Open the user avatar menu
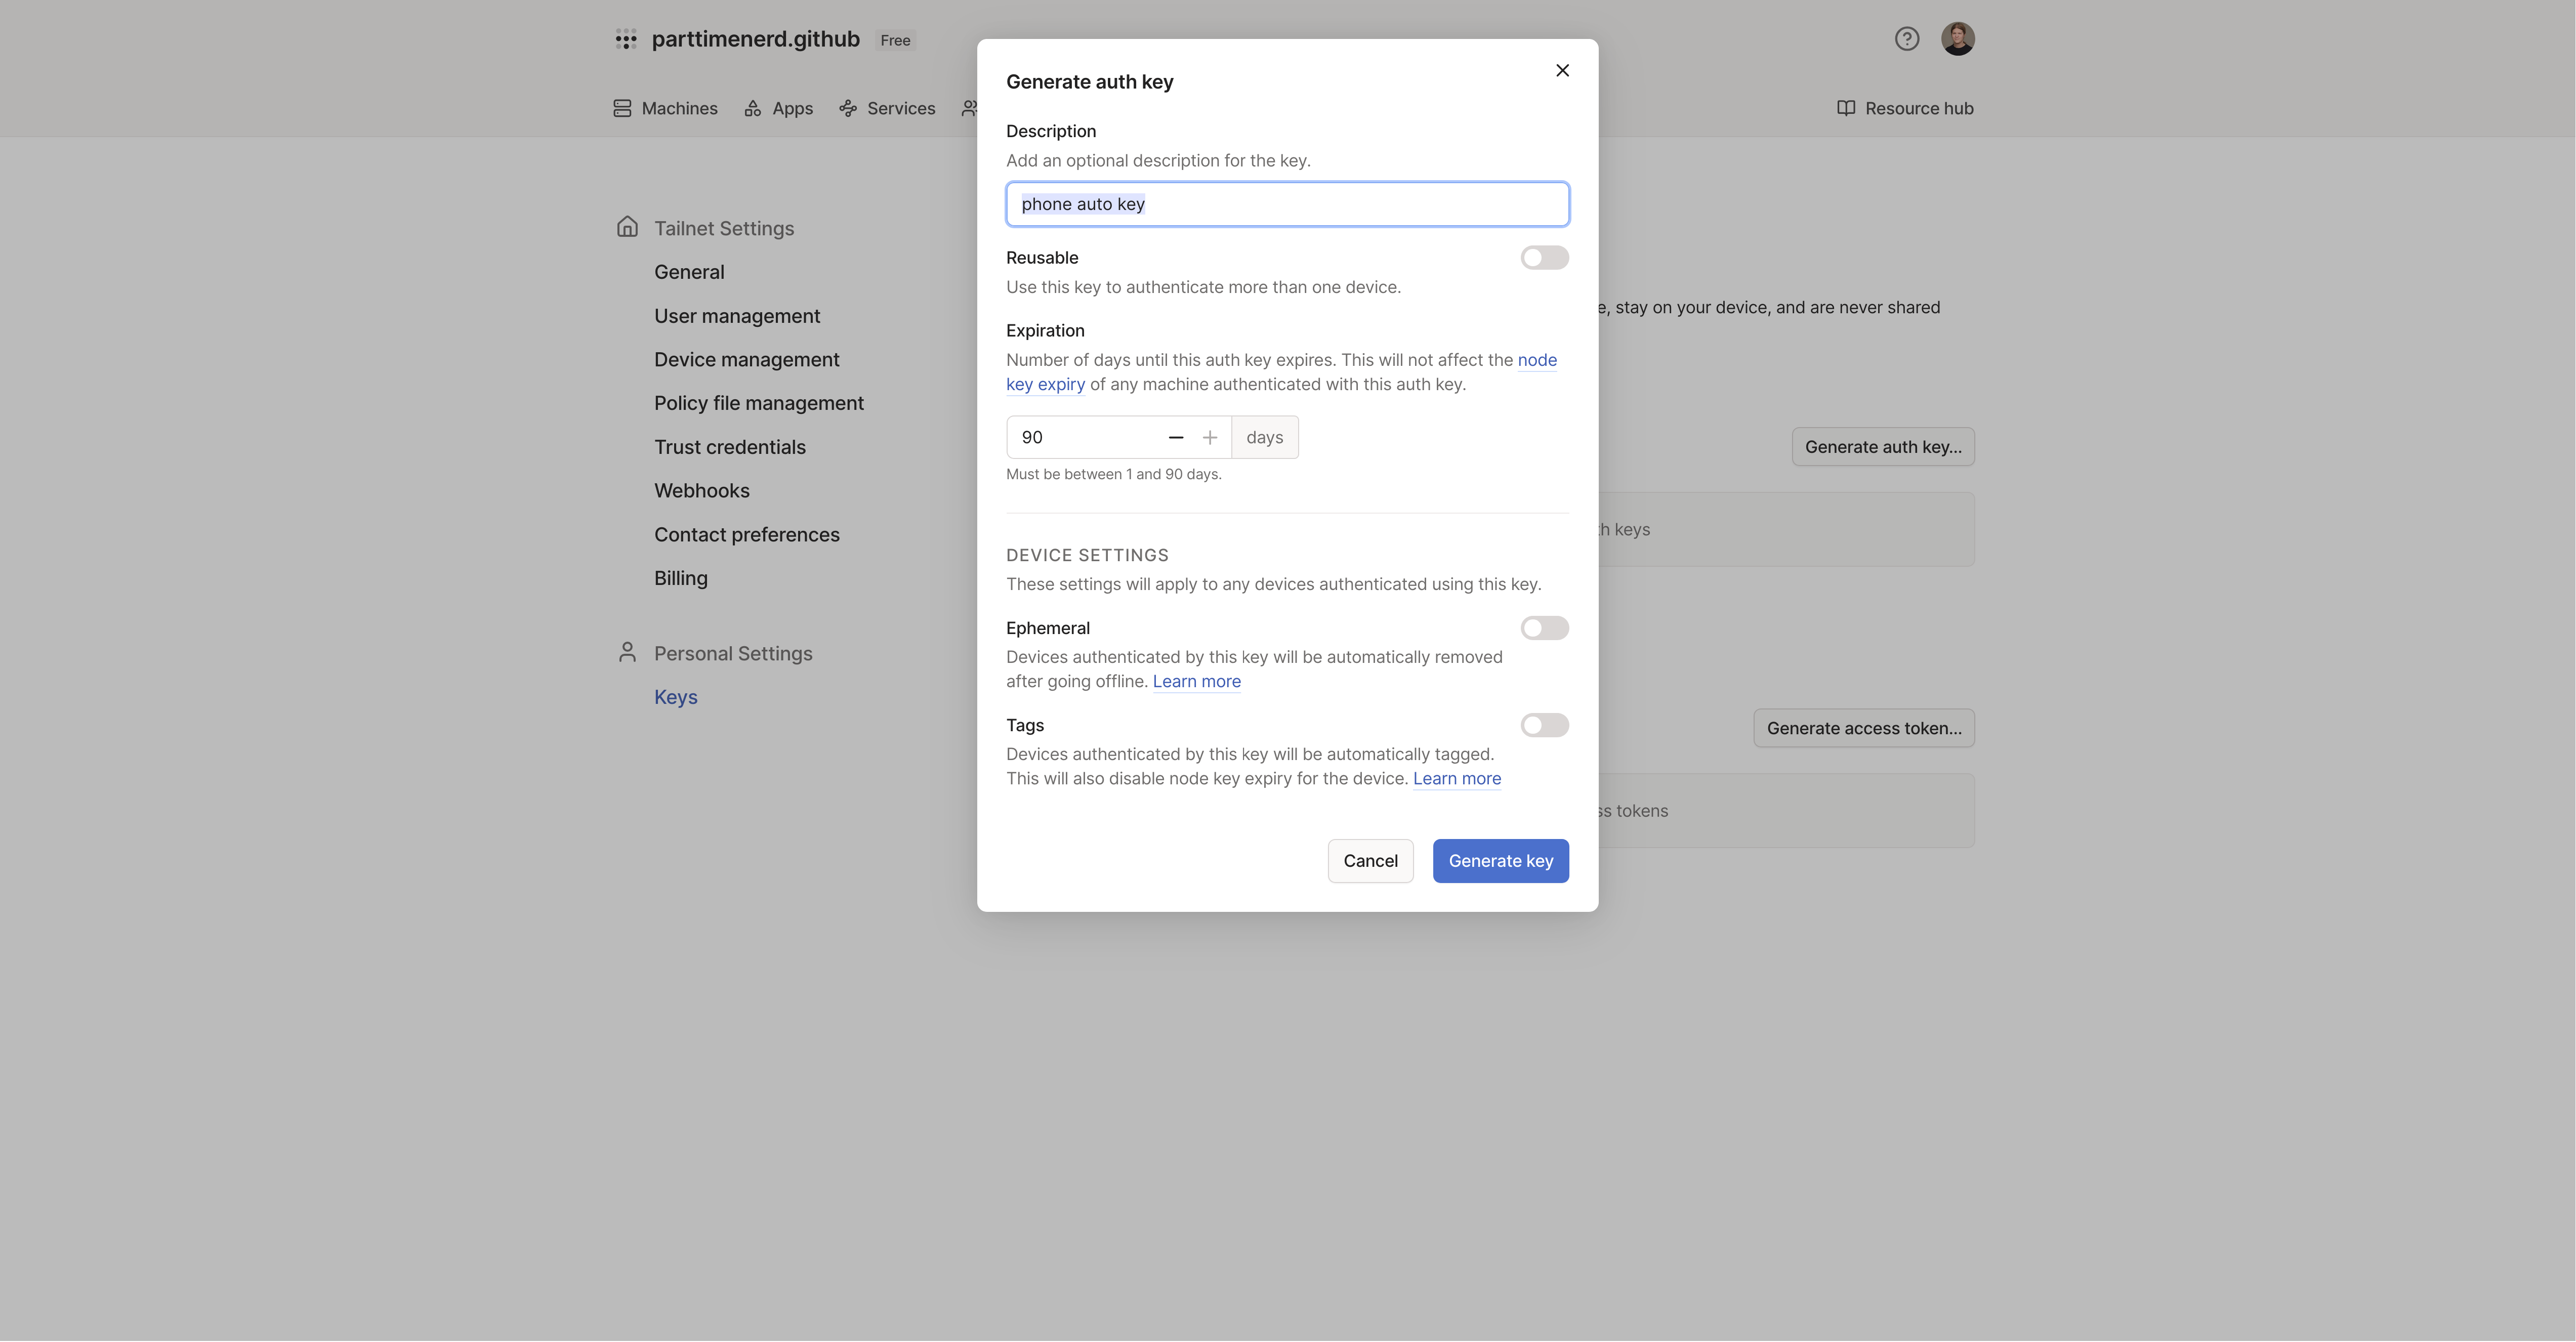The image size is (2576, 1342). (x=1957, y=39)
